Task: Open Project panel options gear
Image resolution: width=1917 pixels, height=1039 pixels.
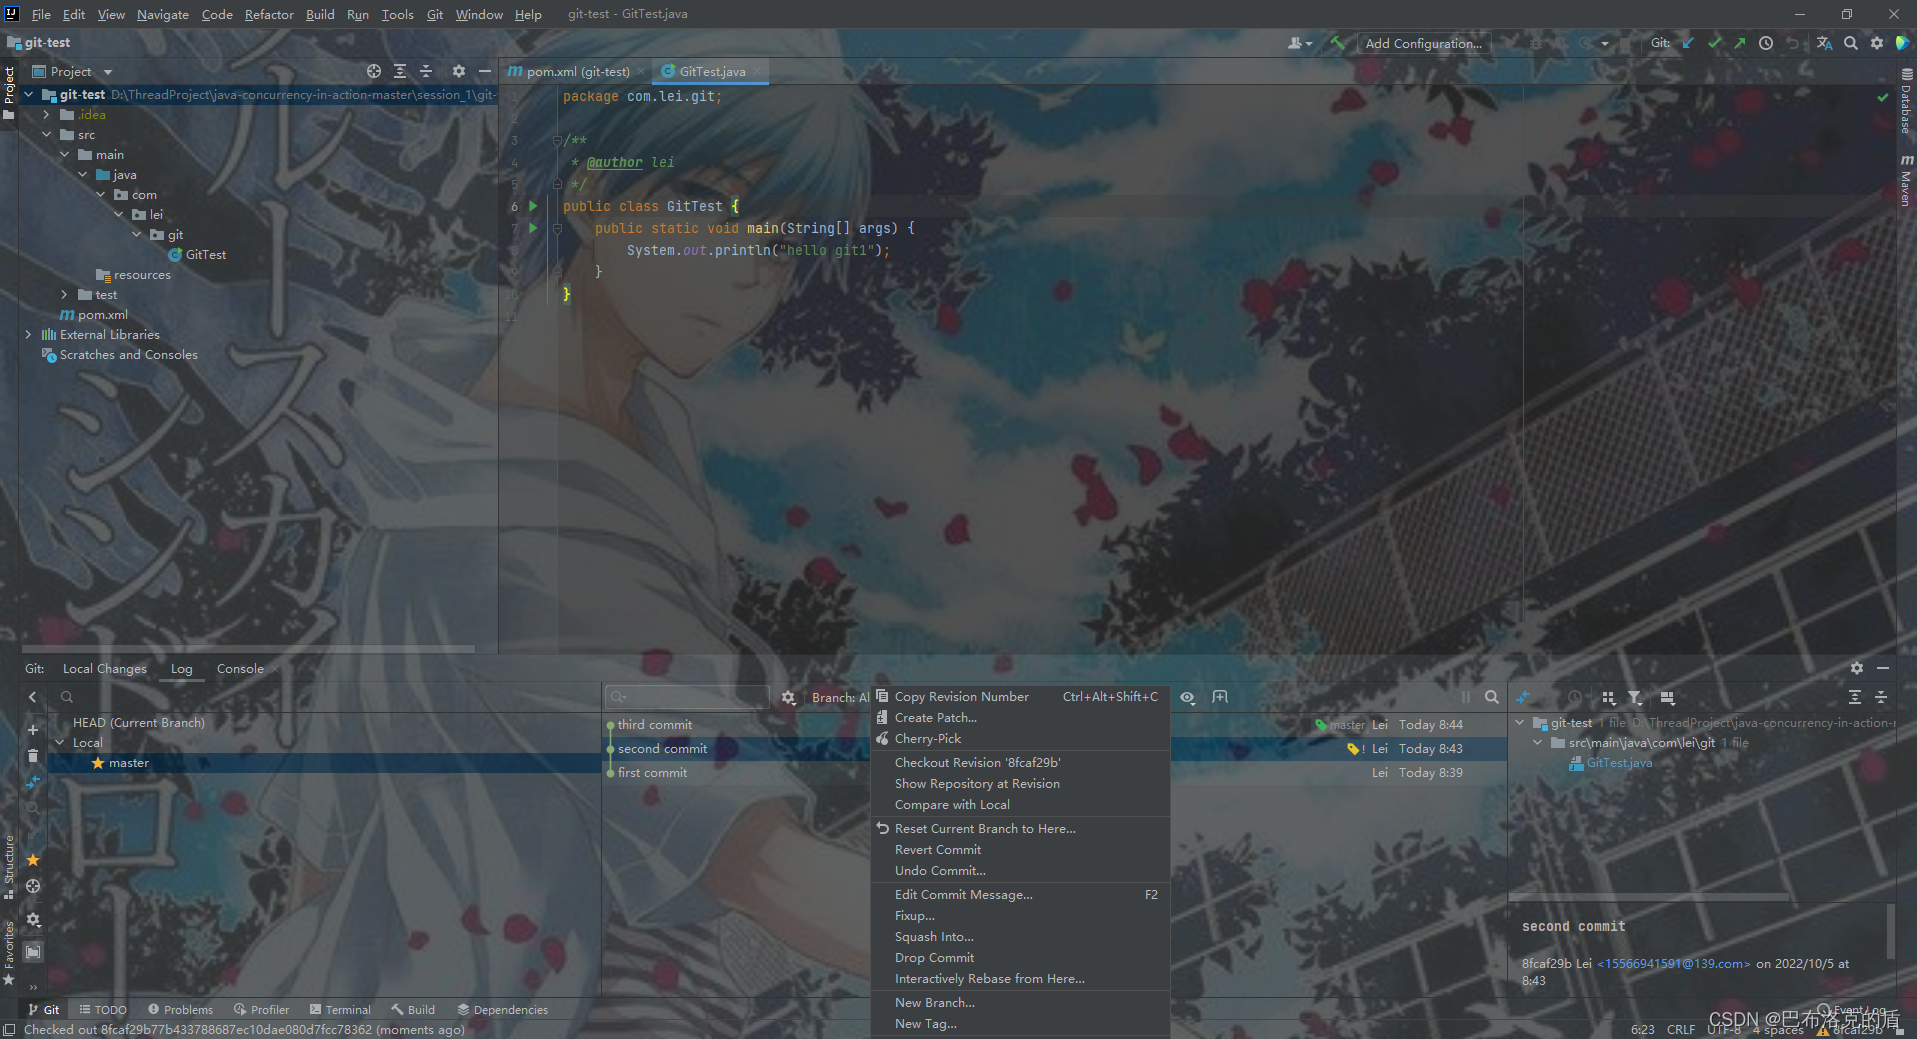Action: pos(459,71)
